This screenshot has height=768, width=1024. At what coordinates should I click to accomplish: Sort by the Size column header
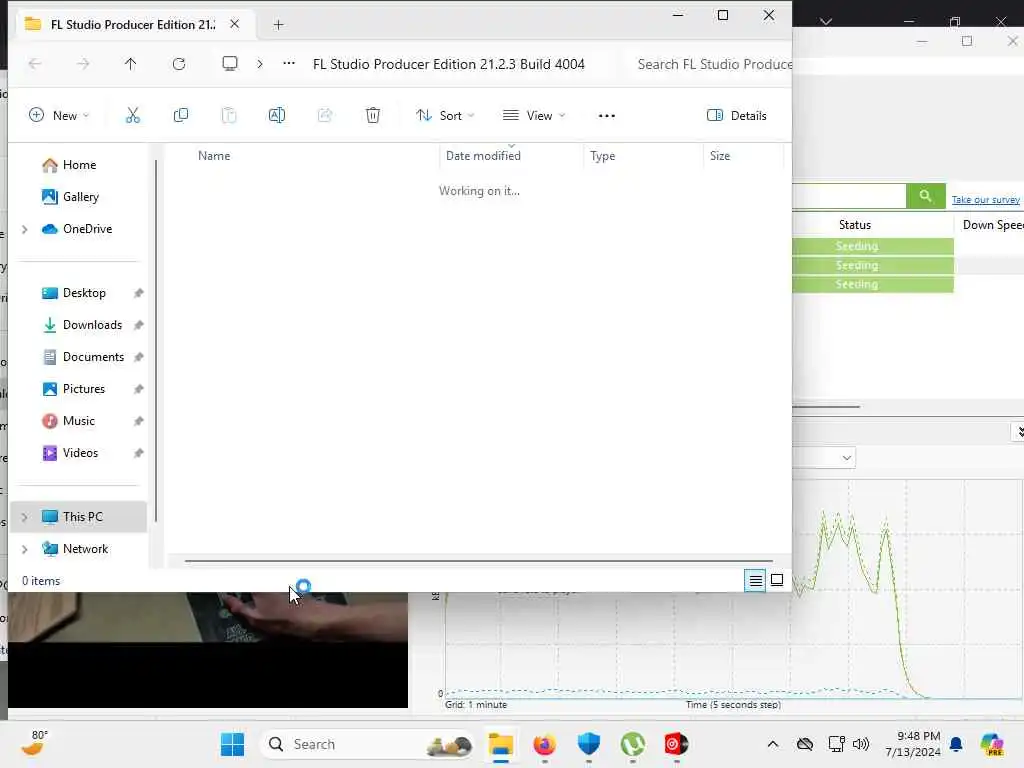pyautogui.click(x=720, y=156)
